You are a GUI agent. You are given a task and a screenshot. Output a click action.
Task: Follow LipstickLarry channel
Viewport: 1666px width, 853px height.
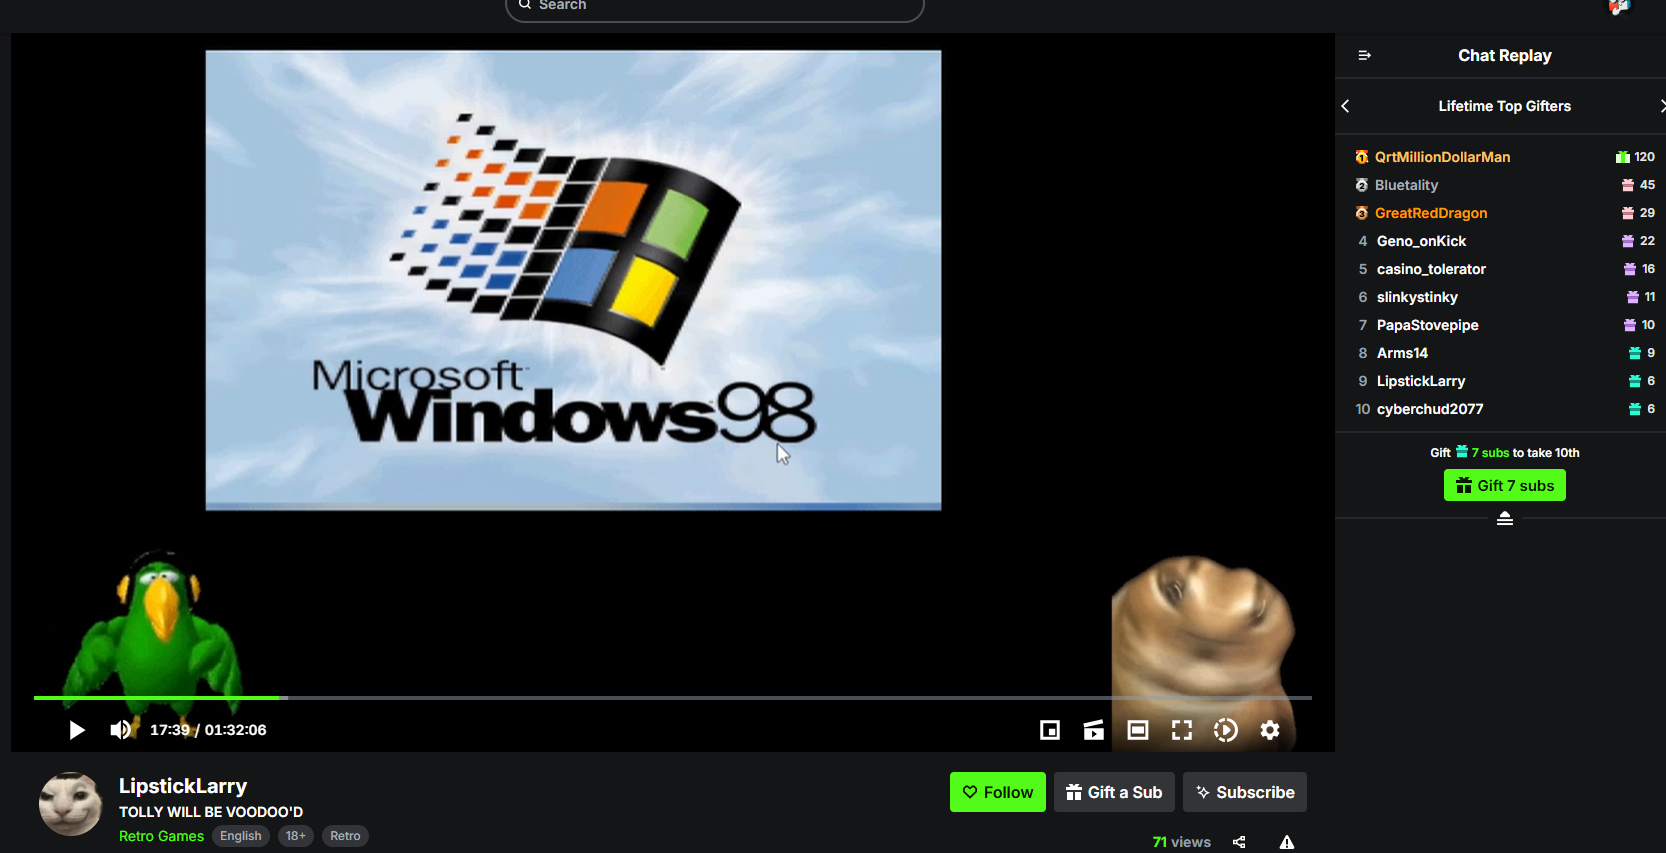[x=998, y=792]
